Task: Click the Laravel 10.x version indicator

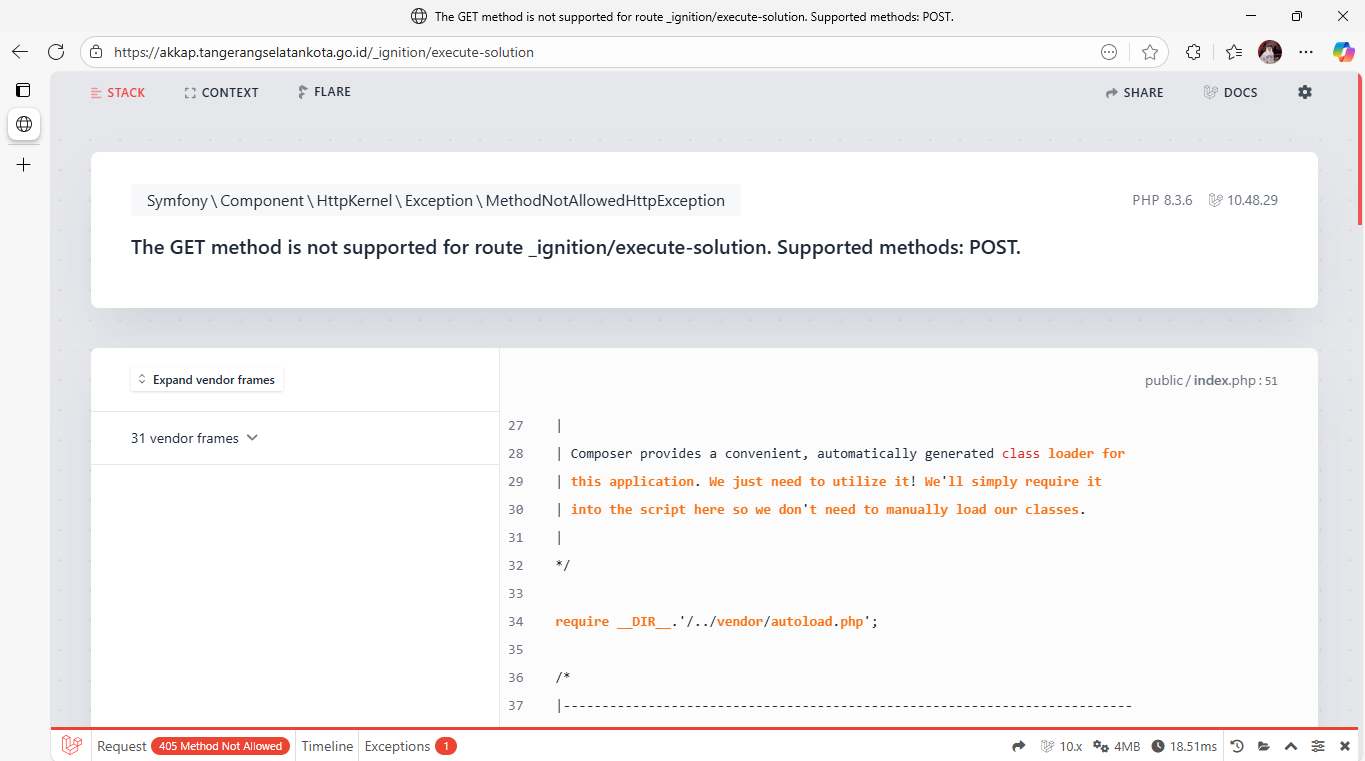Action: [1062, 746]
